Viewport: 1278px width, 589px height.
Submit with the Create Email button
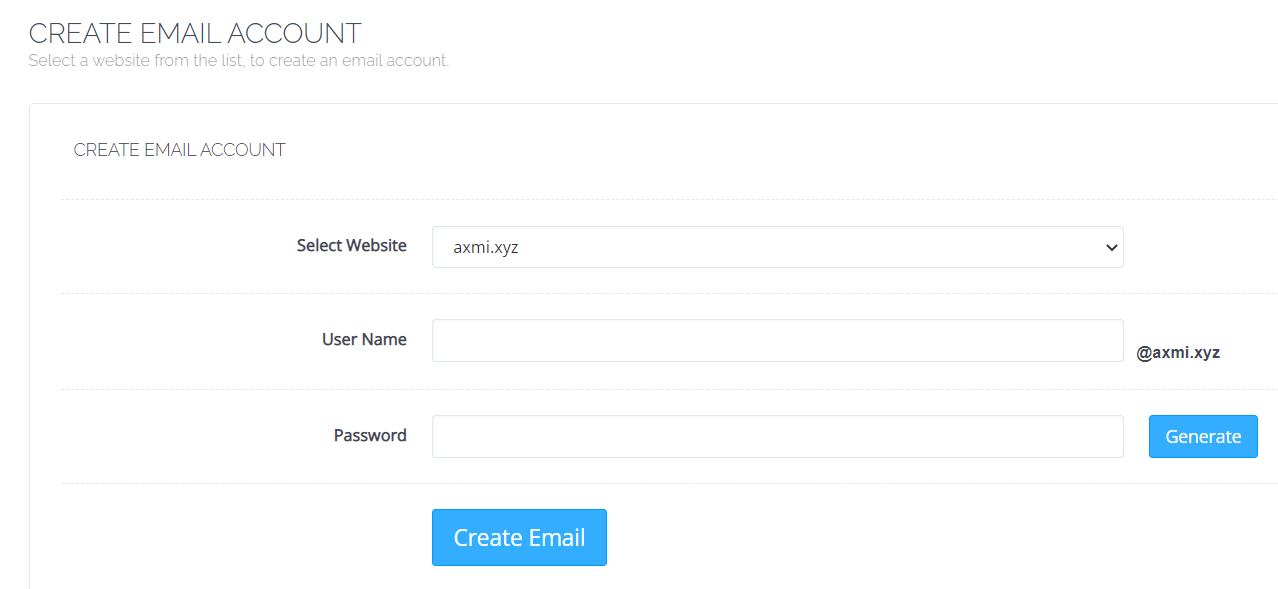[x=519, y=538]
